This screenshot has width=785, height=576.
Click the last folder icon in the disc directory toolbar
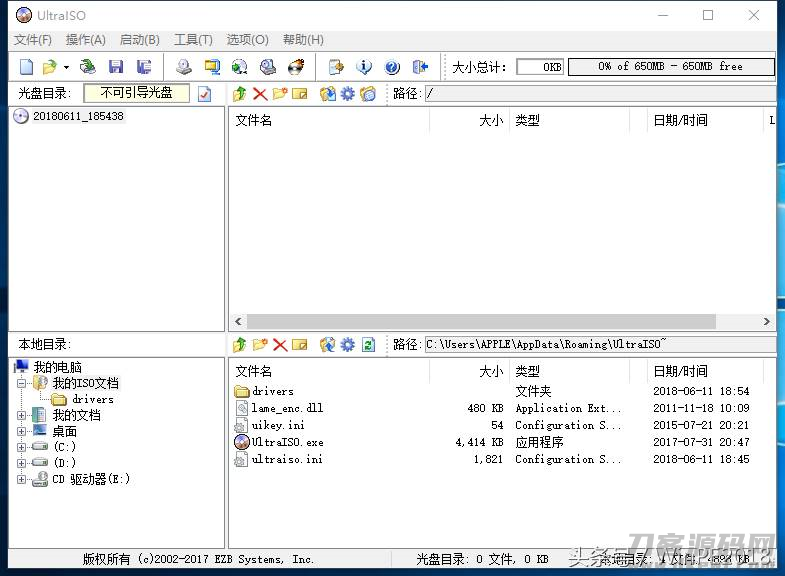click(x=368, y=94)
